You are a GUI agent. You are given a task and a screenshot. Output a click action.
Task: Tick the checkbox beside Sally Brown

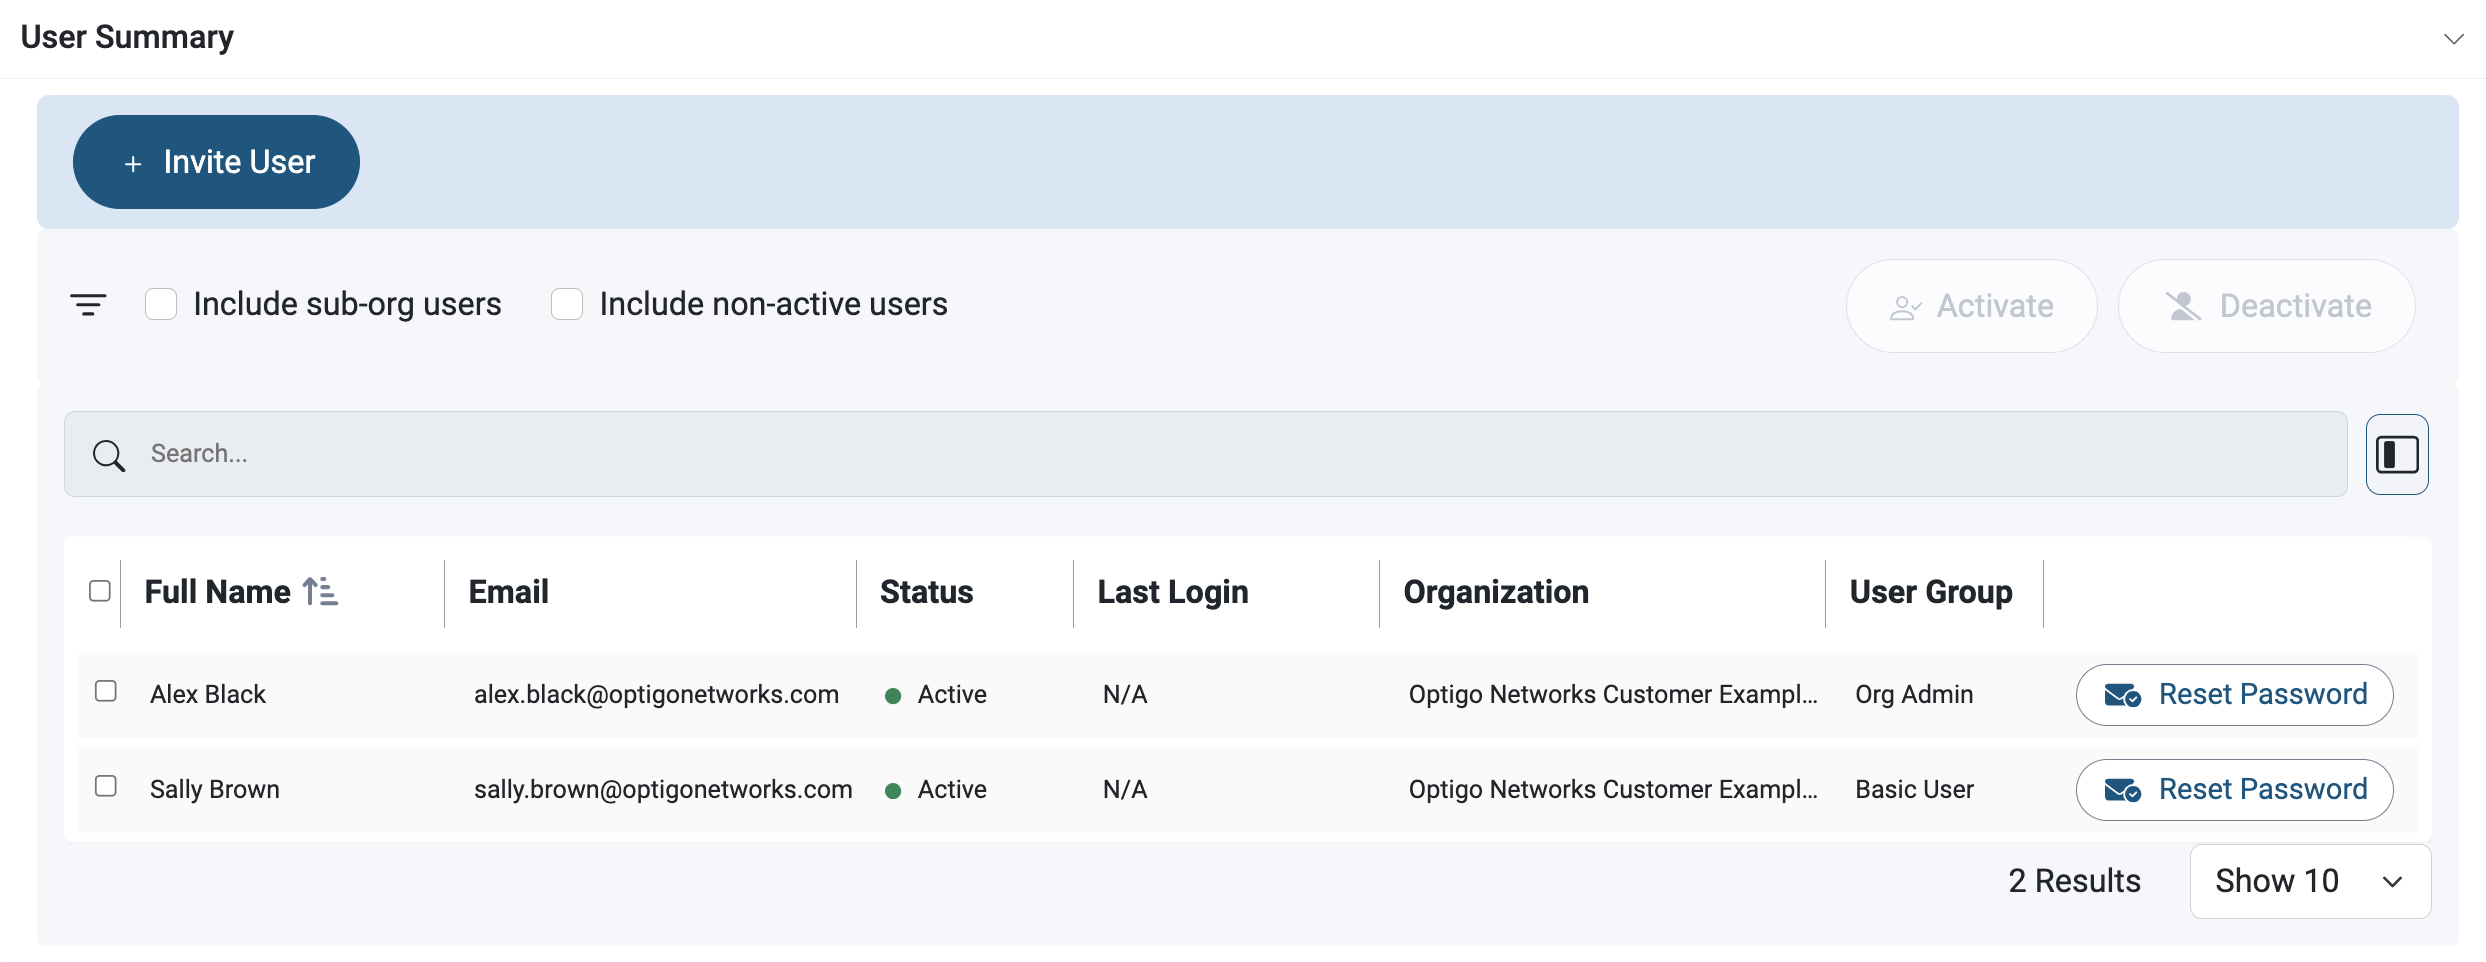(106, 786)
